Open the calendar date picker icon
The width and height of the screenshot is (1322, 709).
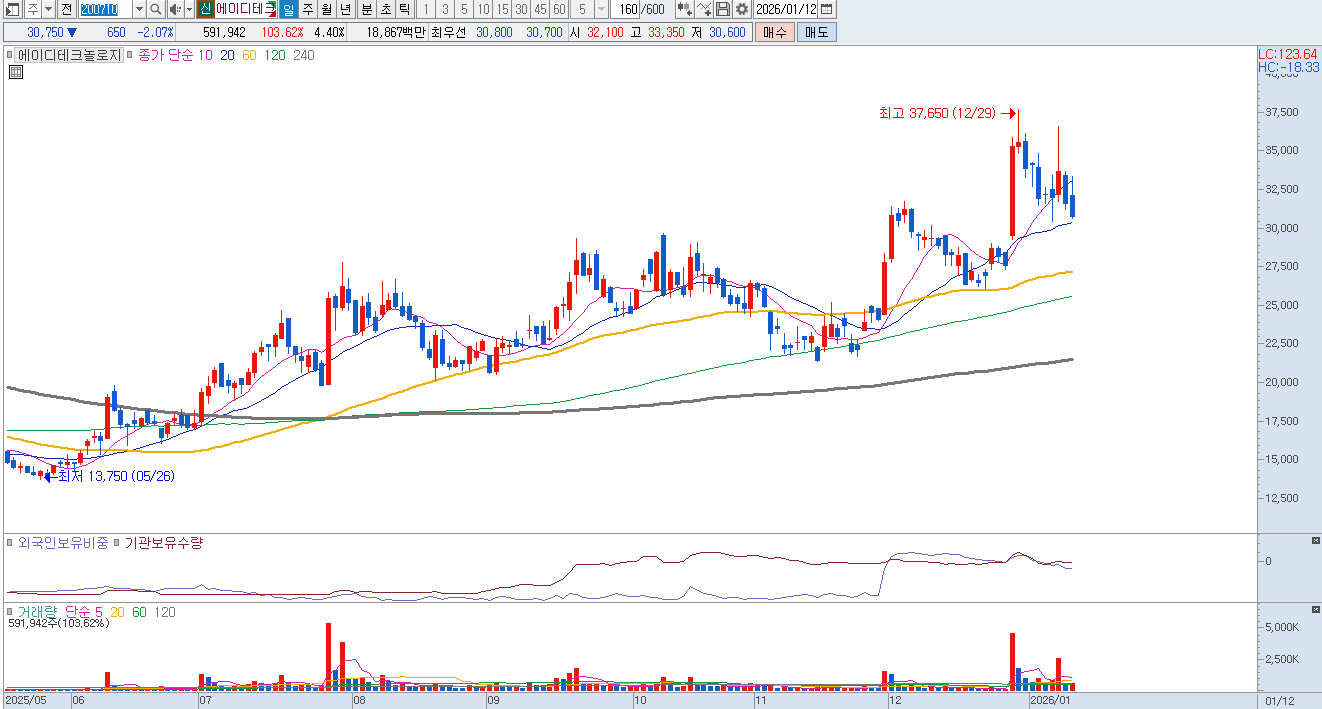[x=826, y=9]
